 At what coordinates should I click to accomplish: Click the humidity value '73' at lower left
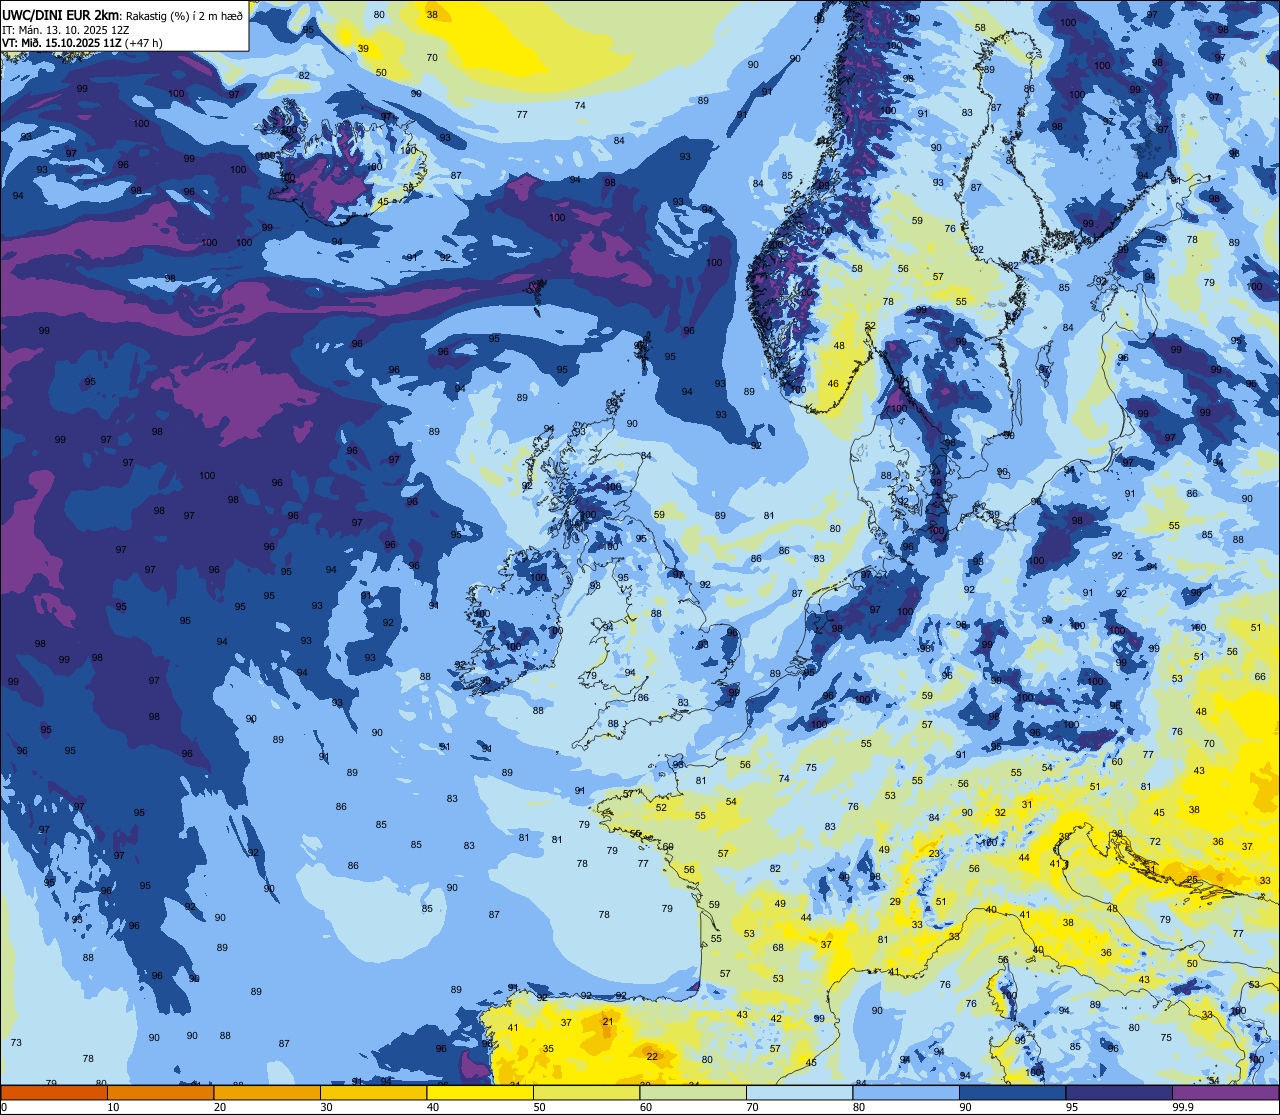pos(16,1042)
